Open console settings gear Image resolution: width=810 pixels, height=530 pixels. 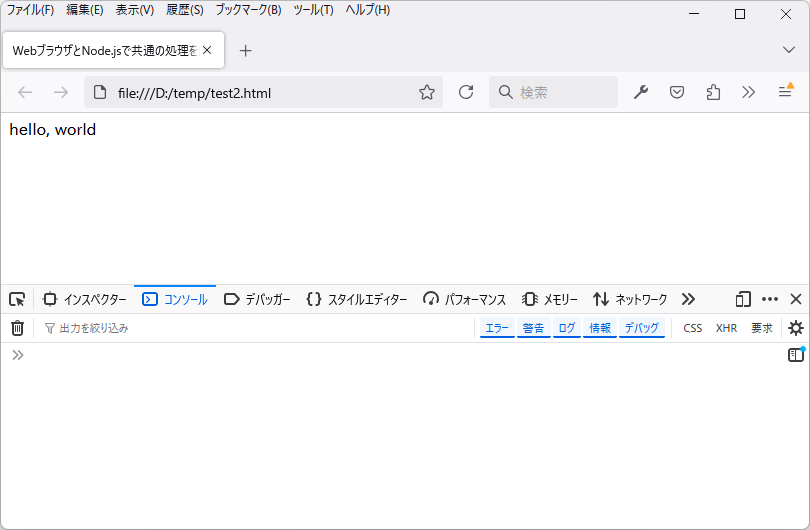point(796,328)
